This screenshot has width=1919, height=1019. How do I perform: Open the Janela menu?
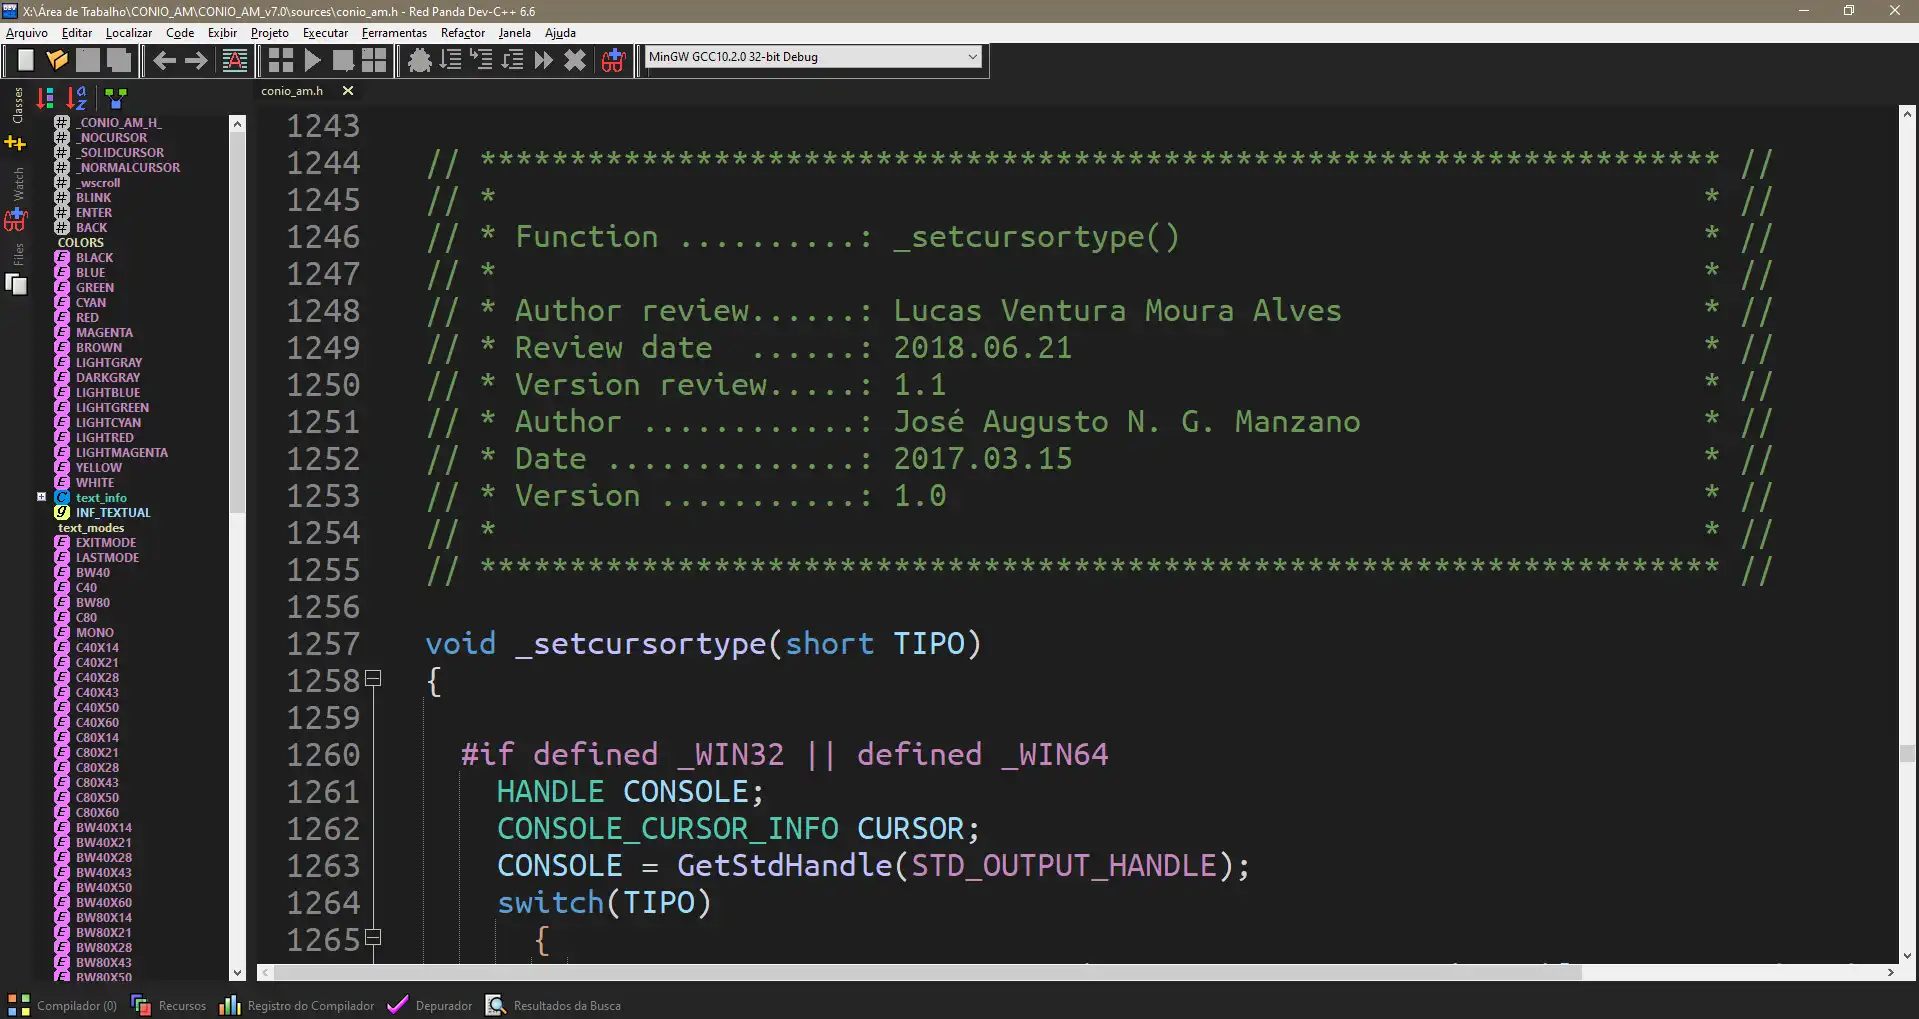pyautogui.click(x=515, y=33)
